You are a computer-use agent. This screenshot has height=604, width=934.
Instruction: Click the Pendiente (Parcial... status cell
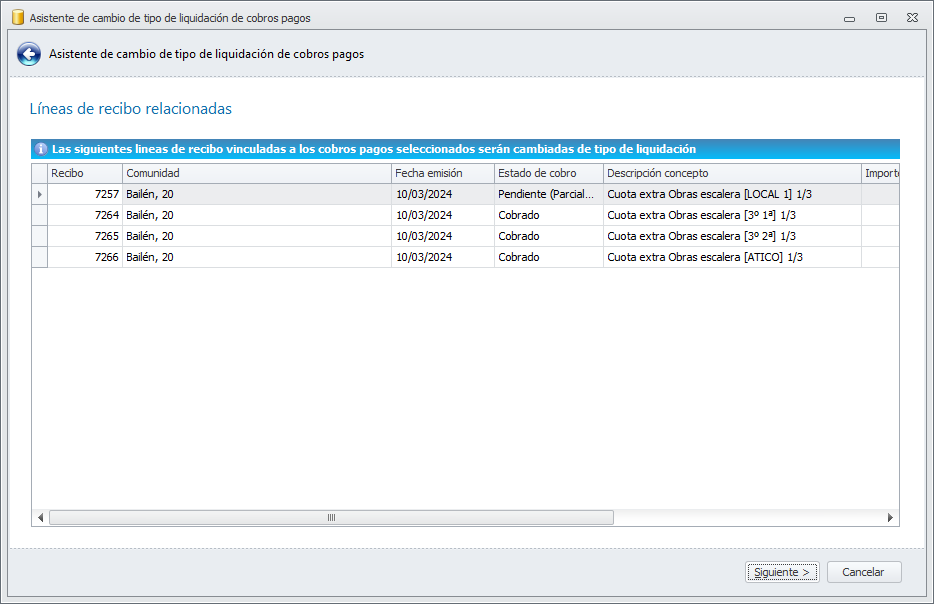tap(549, 194)
